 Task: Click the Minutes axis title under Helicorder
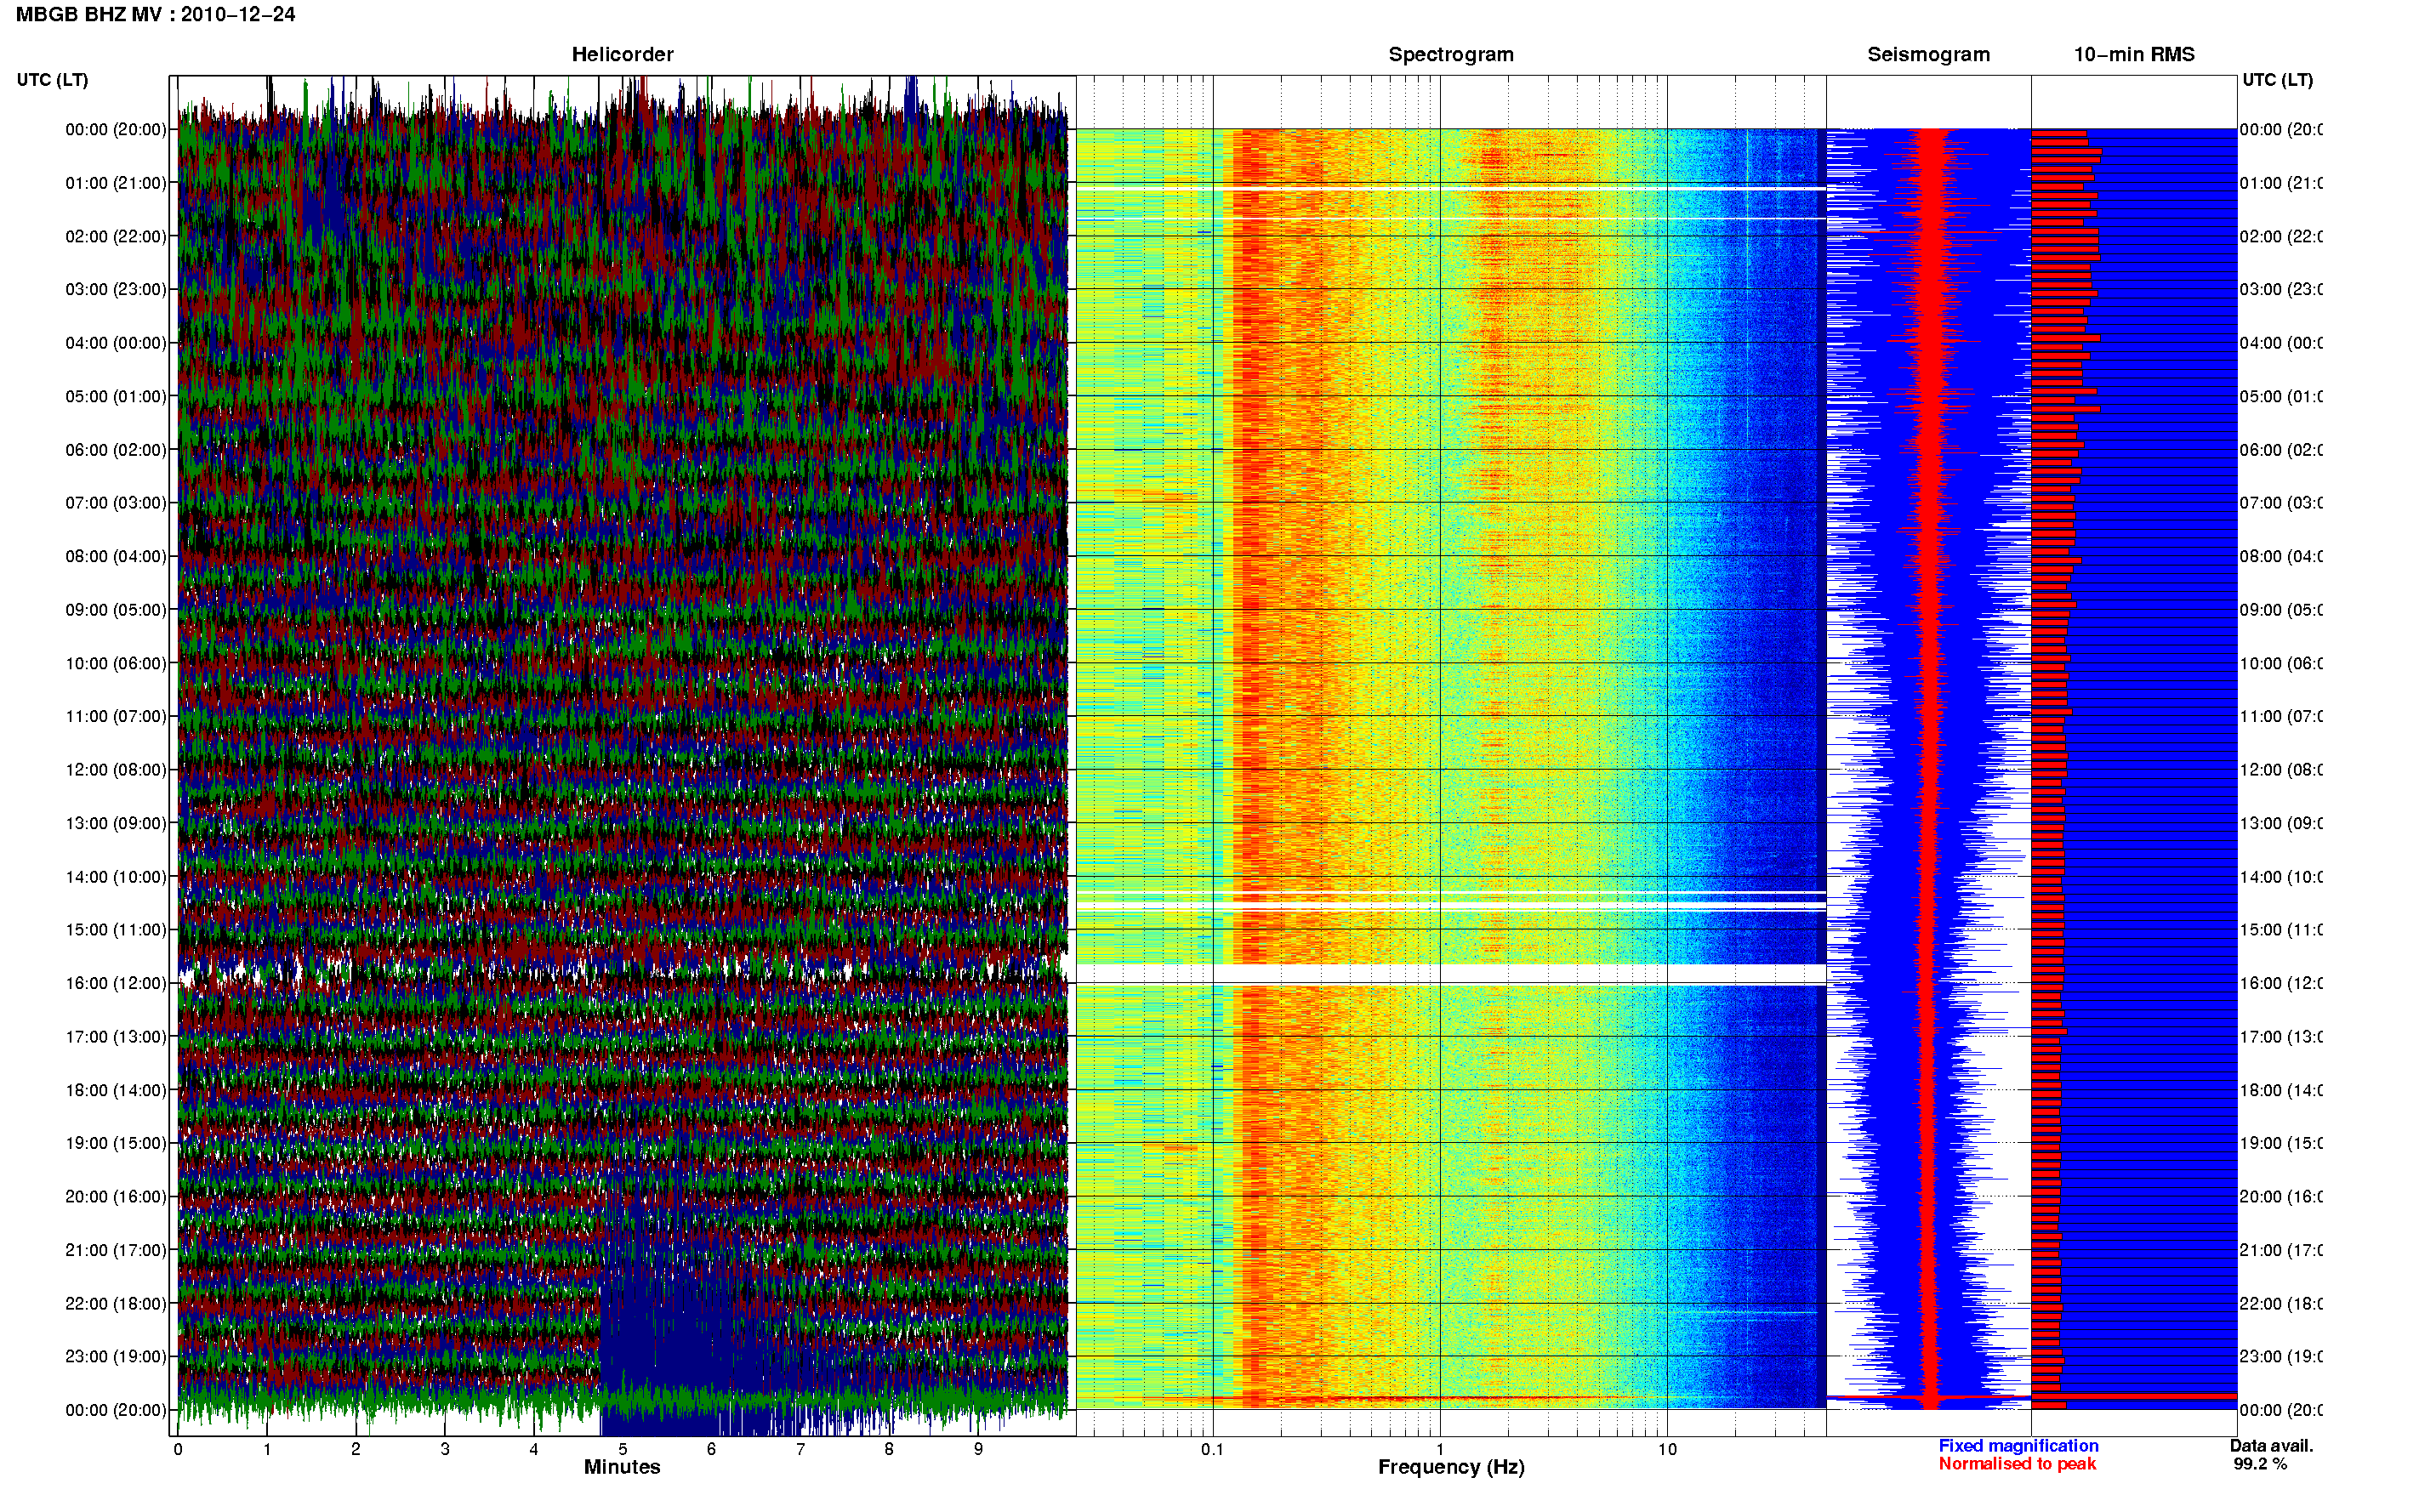point(622,1467)
